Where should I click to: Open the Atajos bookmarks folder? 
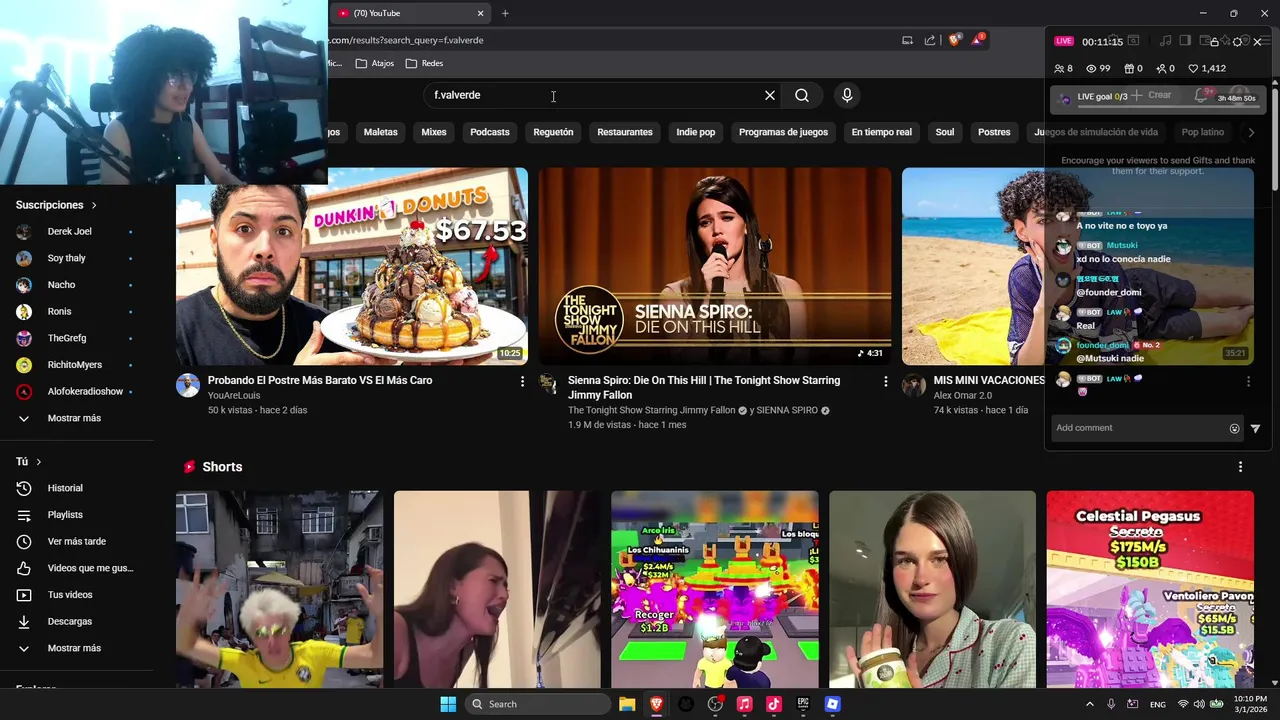pos(375,63)
